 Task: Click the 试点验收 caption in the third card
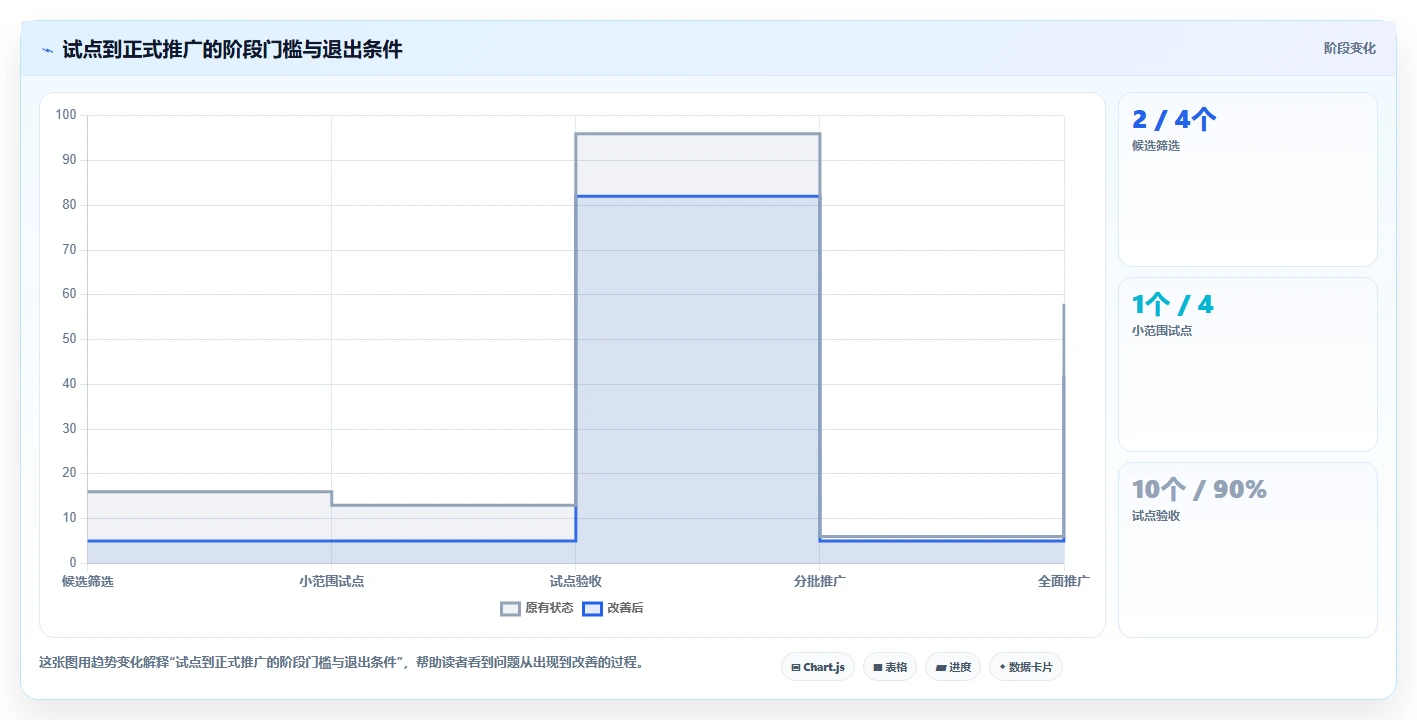point(1156,516)
